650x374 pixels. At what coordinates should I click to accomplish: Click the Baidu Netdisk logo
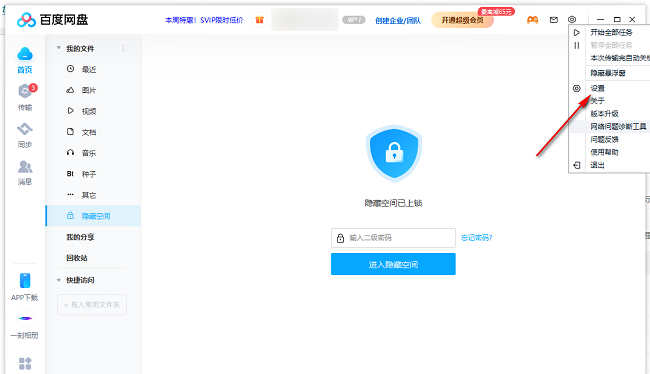coord(53,19)
